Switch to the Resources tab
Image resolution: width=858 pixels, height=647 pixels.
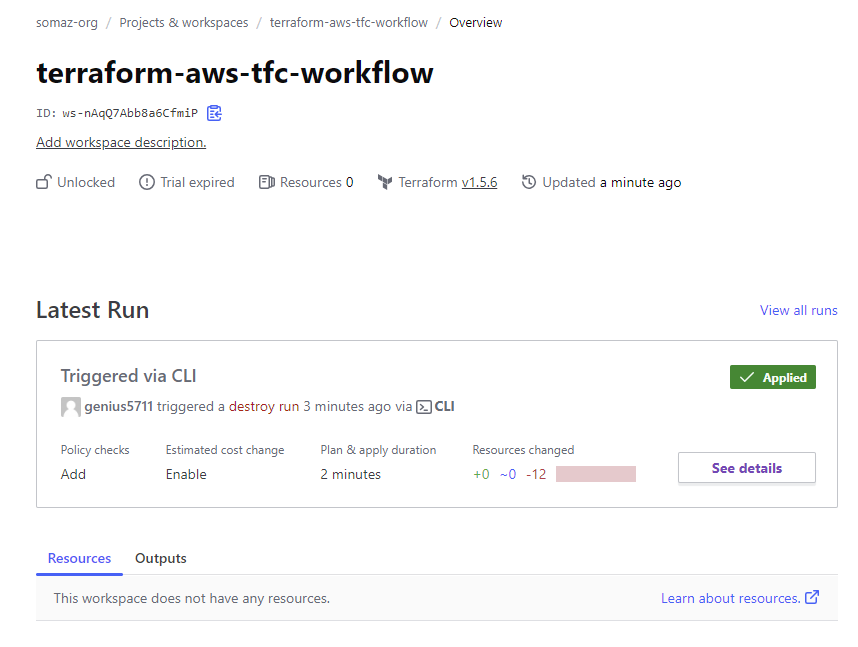coord(79,558)
